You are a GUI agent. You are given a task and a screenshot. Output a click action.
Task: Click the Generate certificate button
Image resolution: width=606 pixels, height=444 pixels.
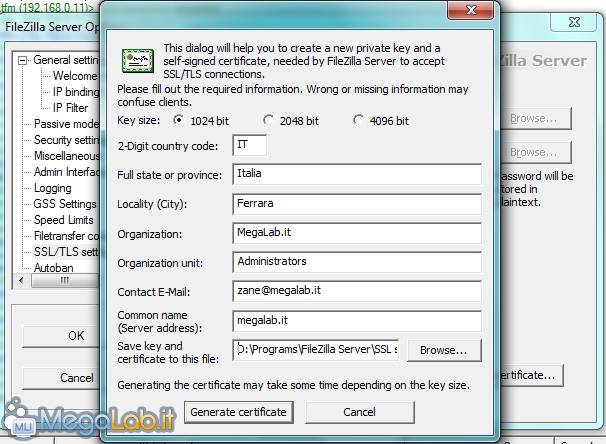point(238,412)
